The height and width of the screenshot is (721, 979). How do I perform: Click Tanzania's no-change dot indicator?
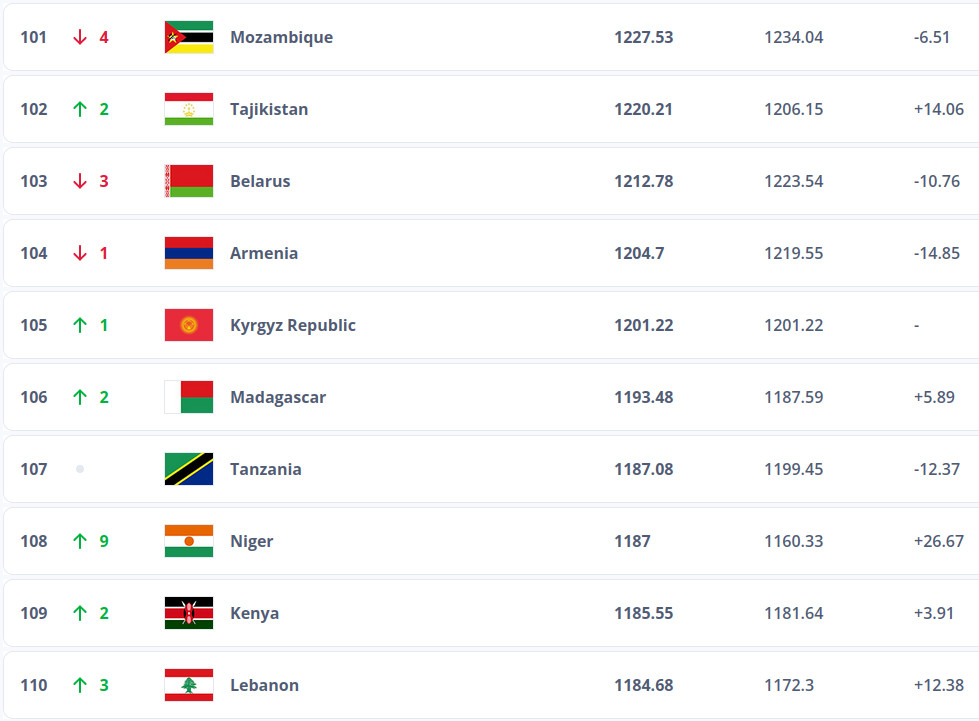tap(80, 469)
